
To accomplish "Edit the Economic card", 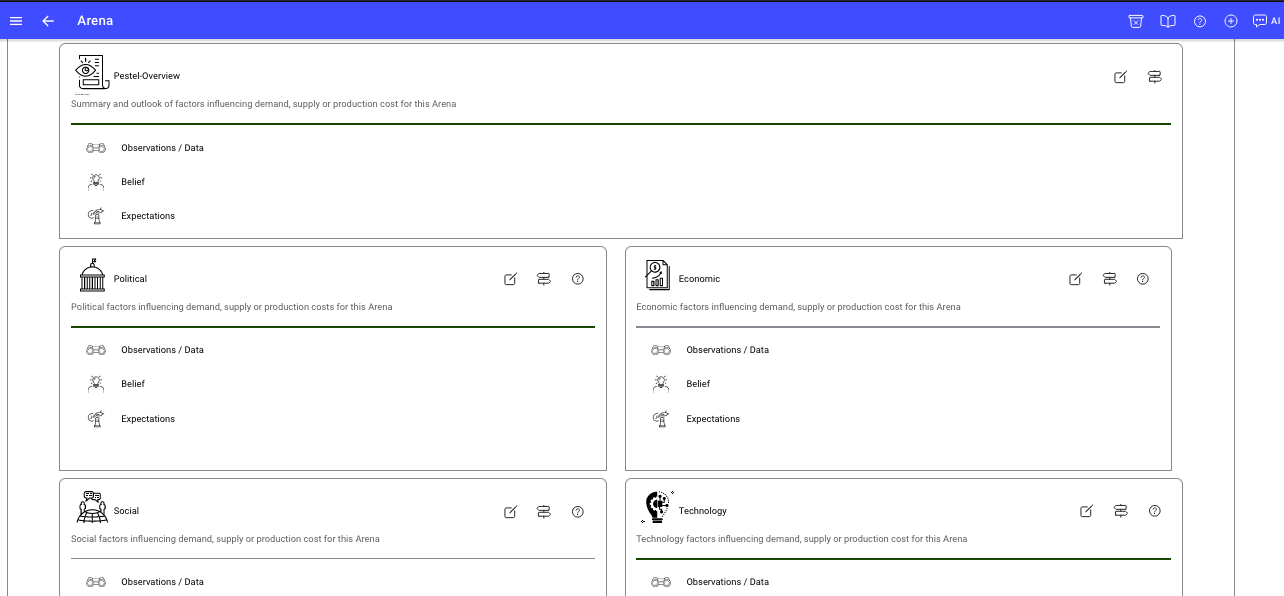I will [1075, 279].
